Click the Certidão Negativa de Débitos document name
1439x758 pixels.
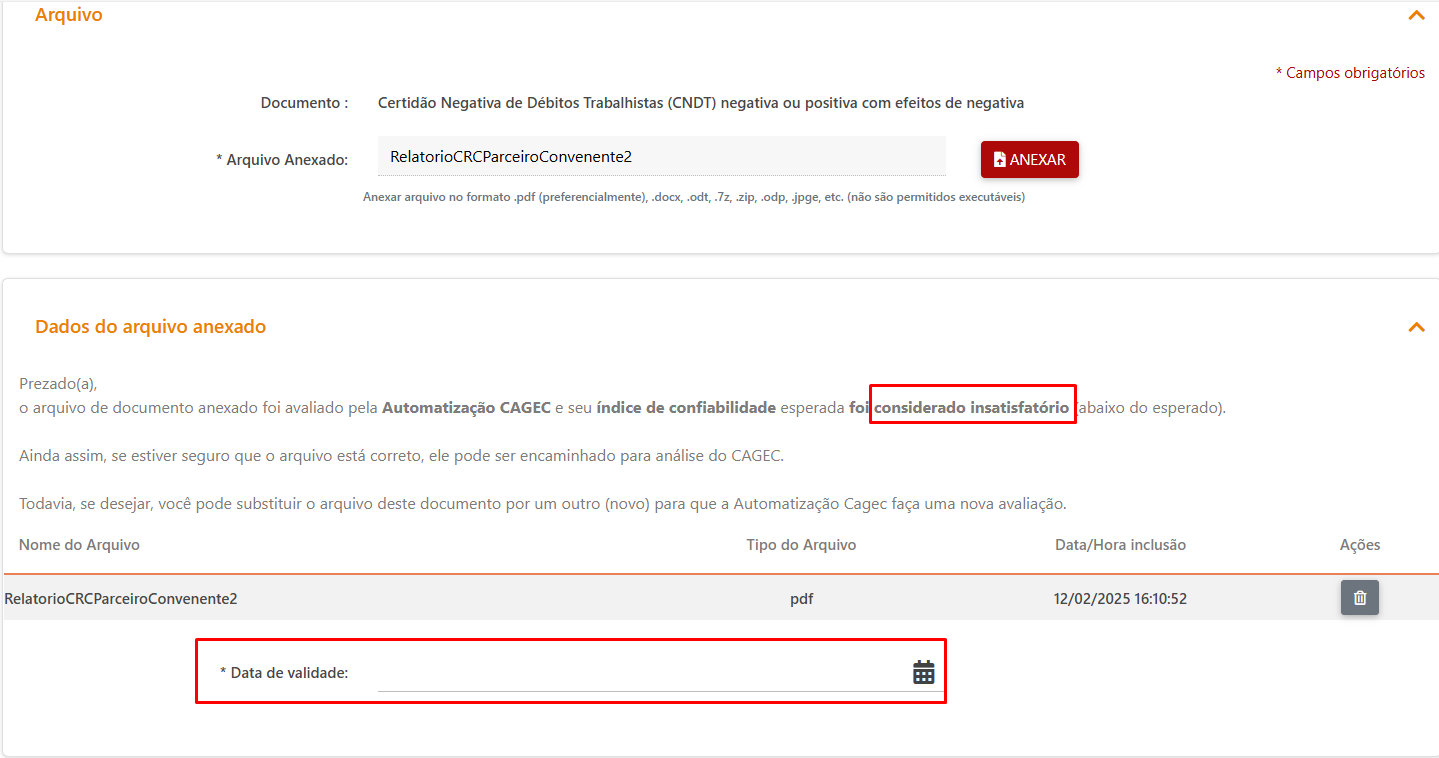[700, 103]
